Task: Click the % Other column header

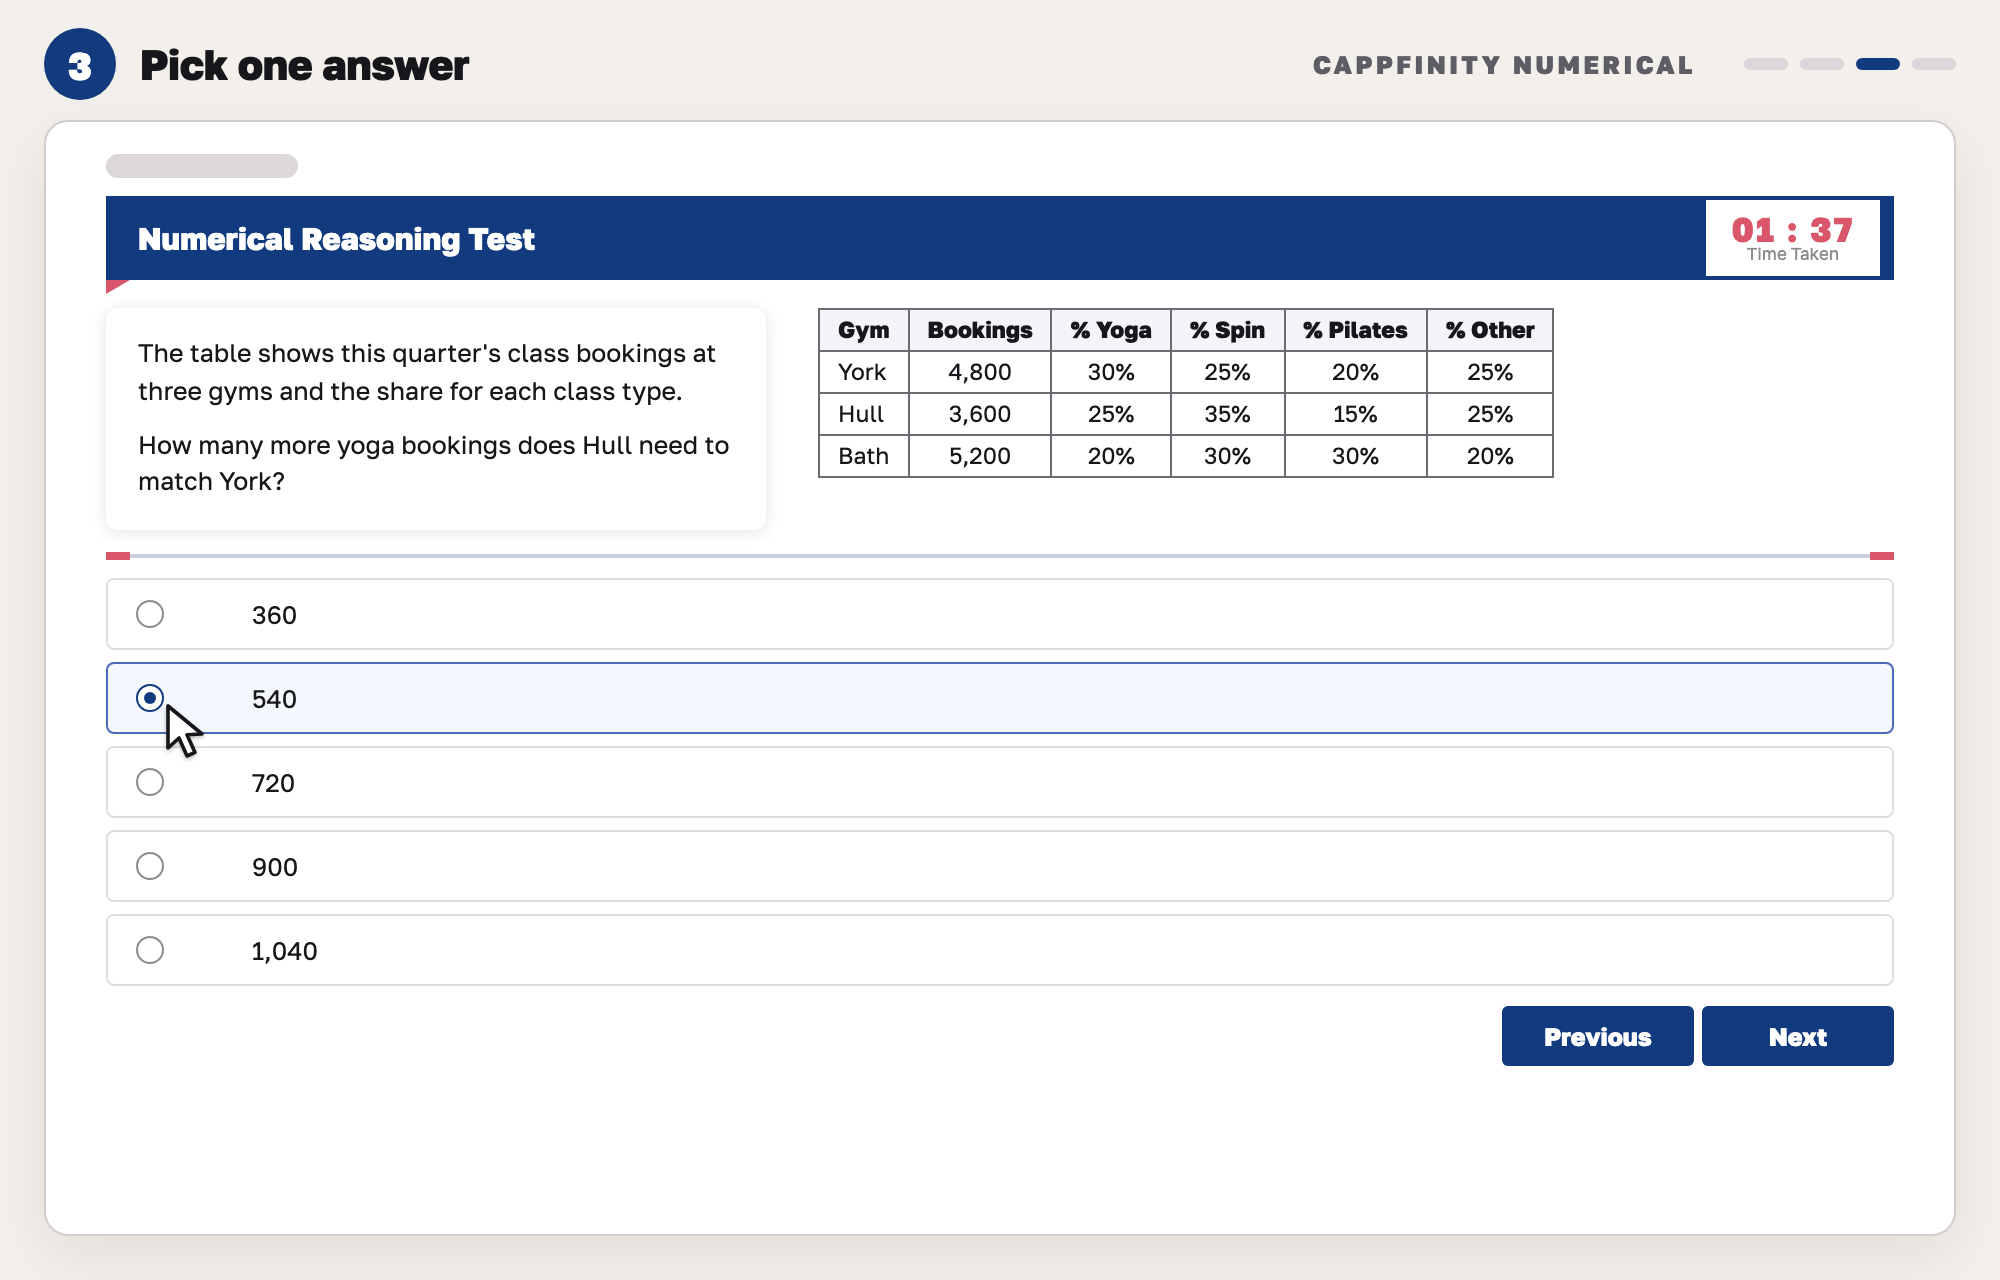Action: [x=1490, y=330]
